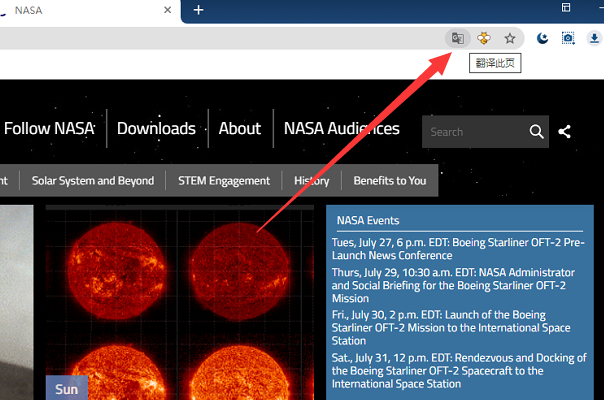
Task: Expand the NASA Audiences menu
Action: (341, 128)
